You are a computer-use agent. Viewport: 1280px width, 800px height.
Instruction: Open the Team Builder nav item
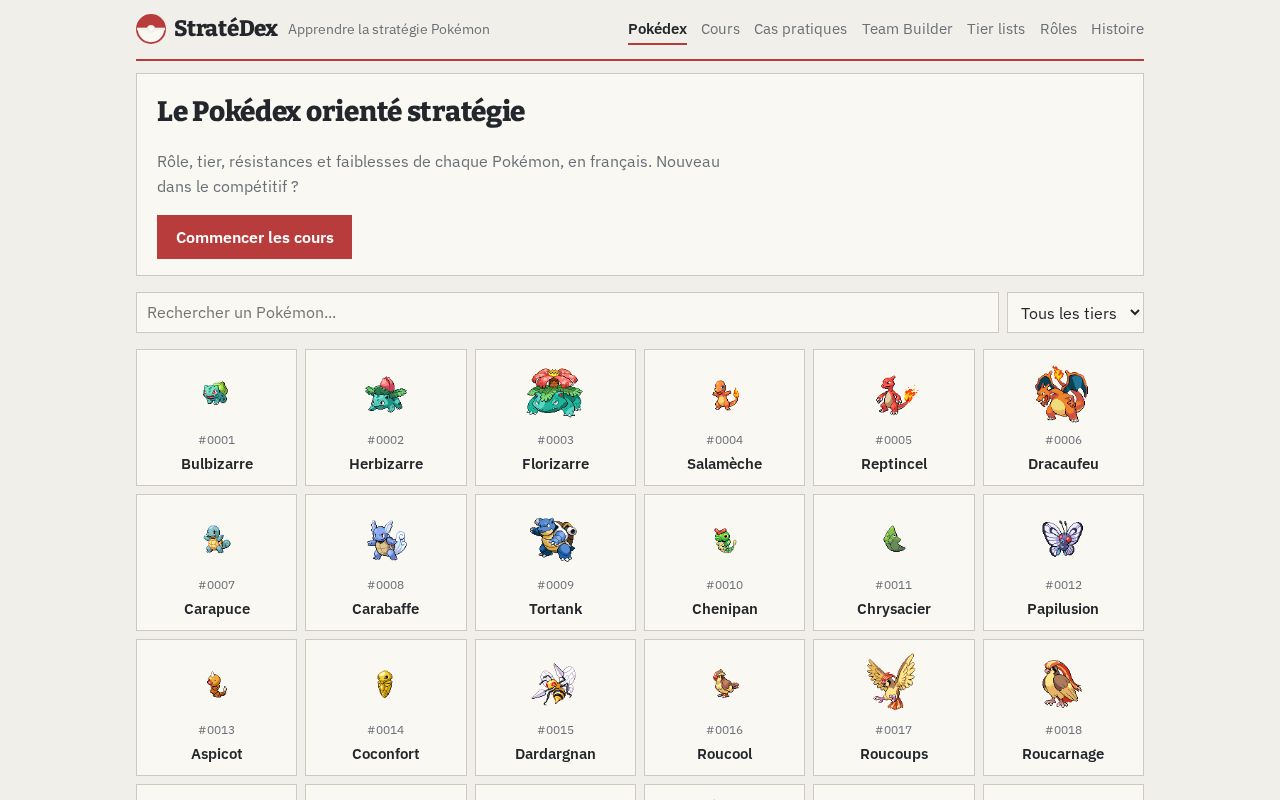(x=907, y=29)
